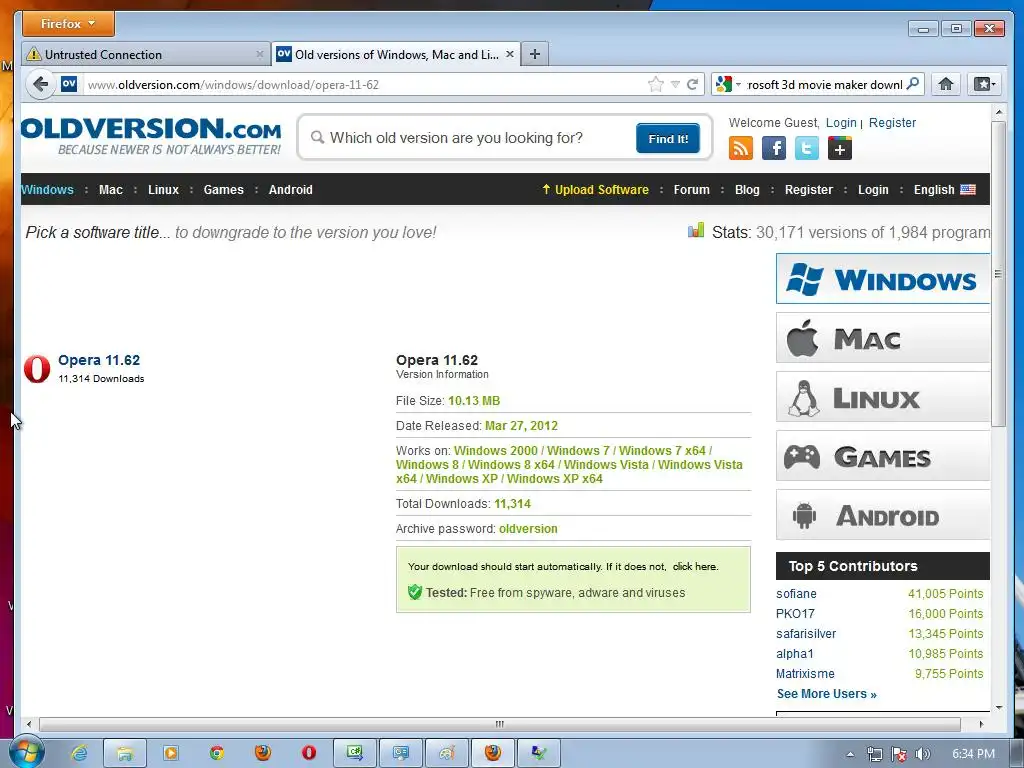Bookmark this page with the star icon

tap(656, 84)
